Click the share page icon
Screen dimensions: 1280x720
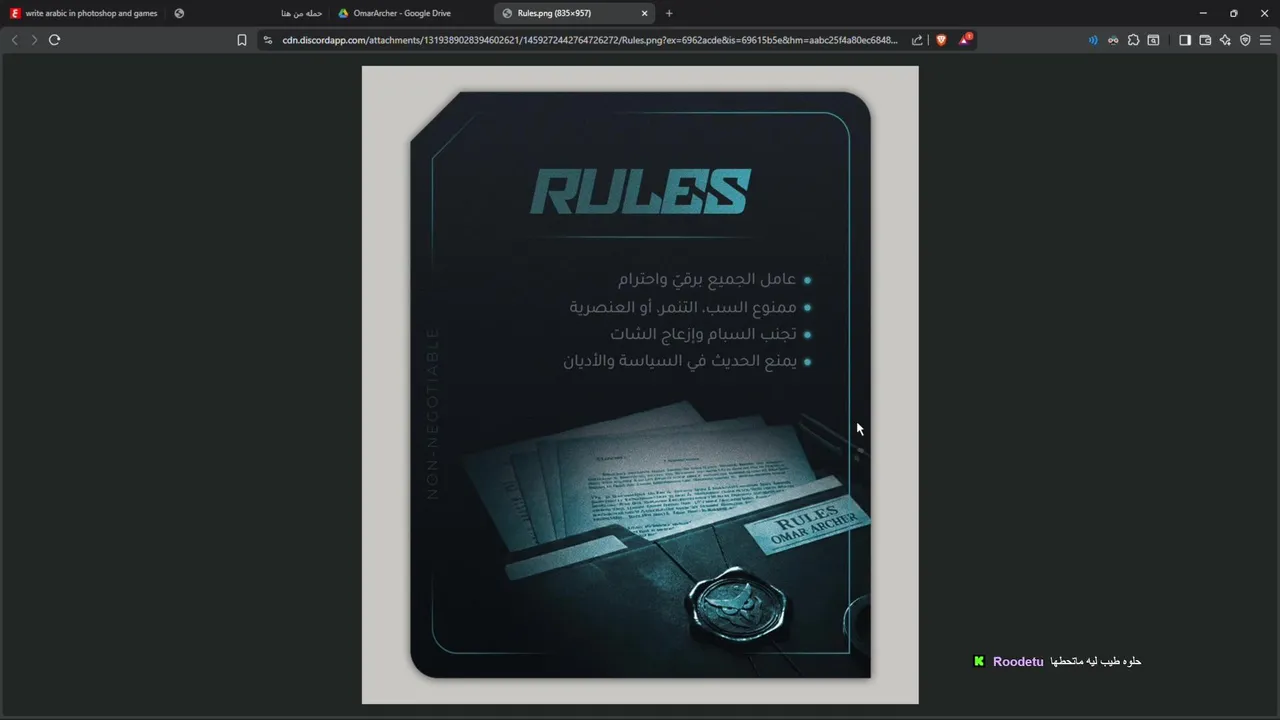pyautogui.click(x=917, y=40)
